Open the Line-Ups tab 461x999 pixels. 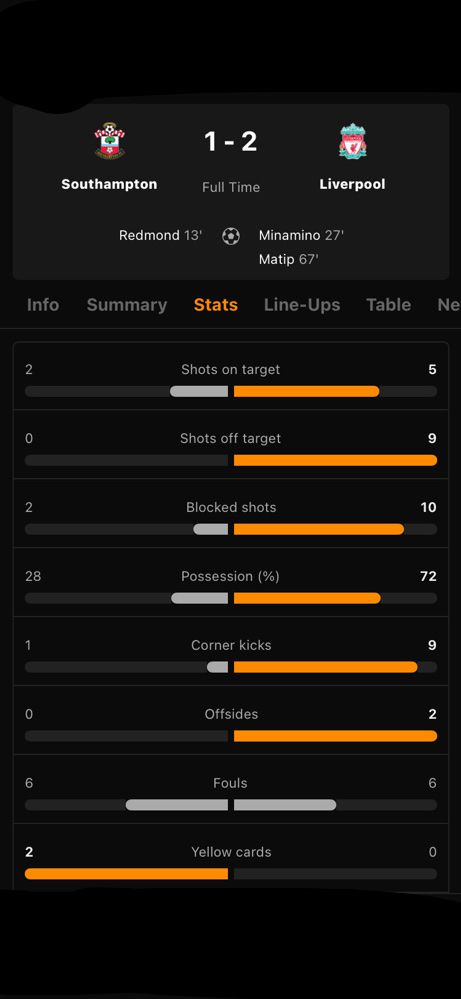coord(302,305)
